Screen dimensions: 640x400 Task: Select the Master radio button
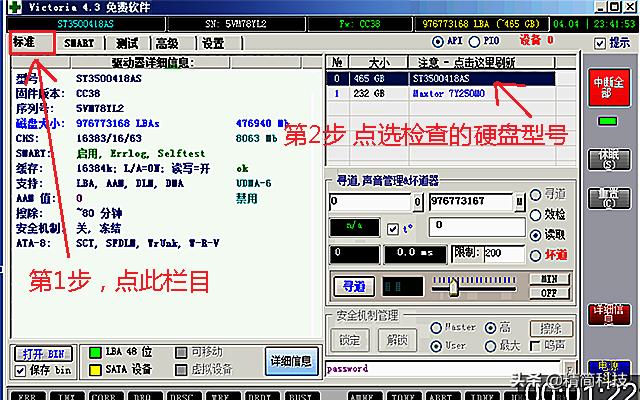(x=436, y=327)
